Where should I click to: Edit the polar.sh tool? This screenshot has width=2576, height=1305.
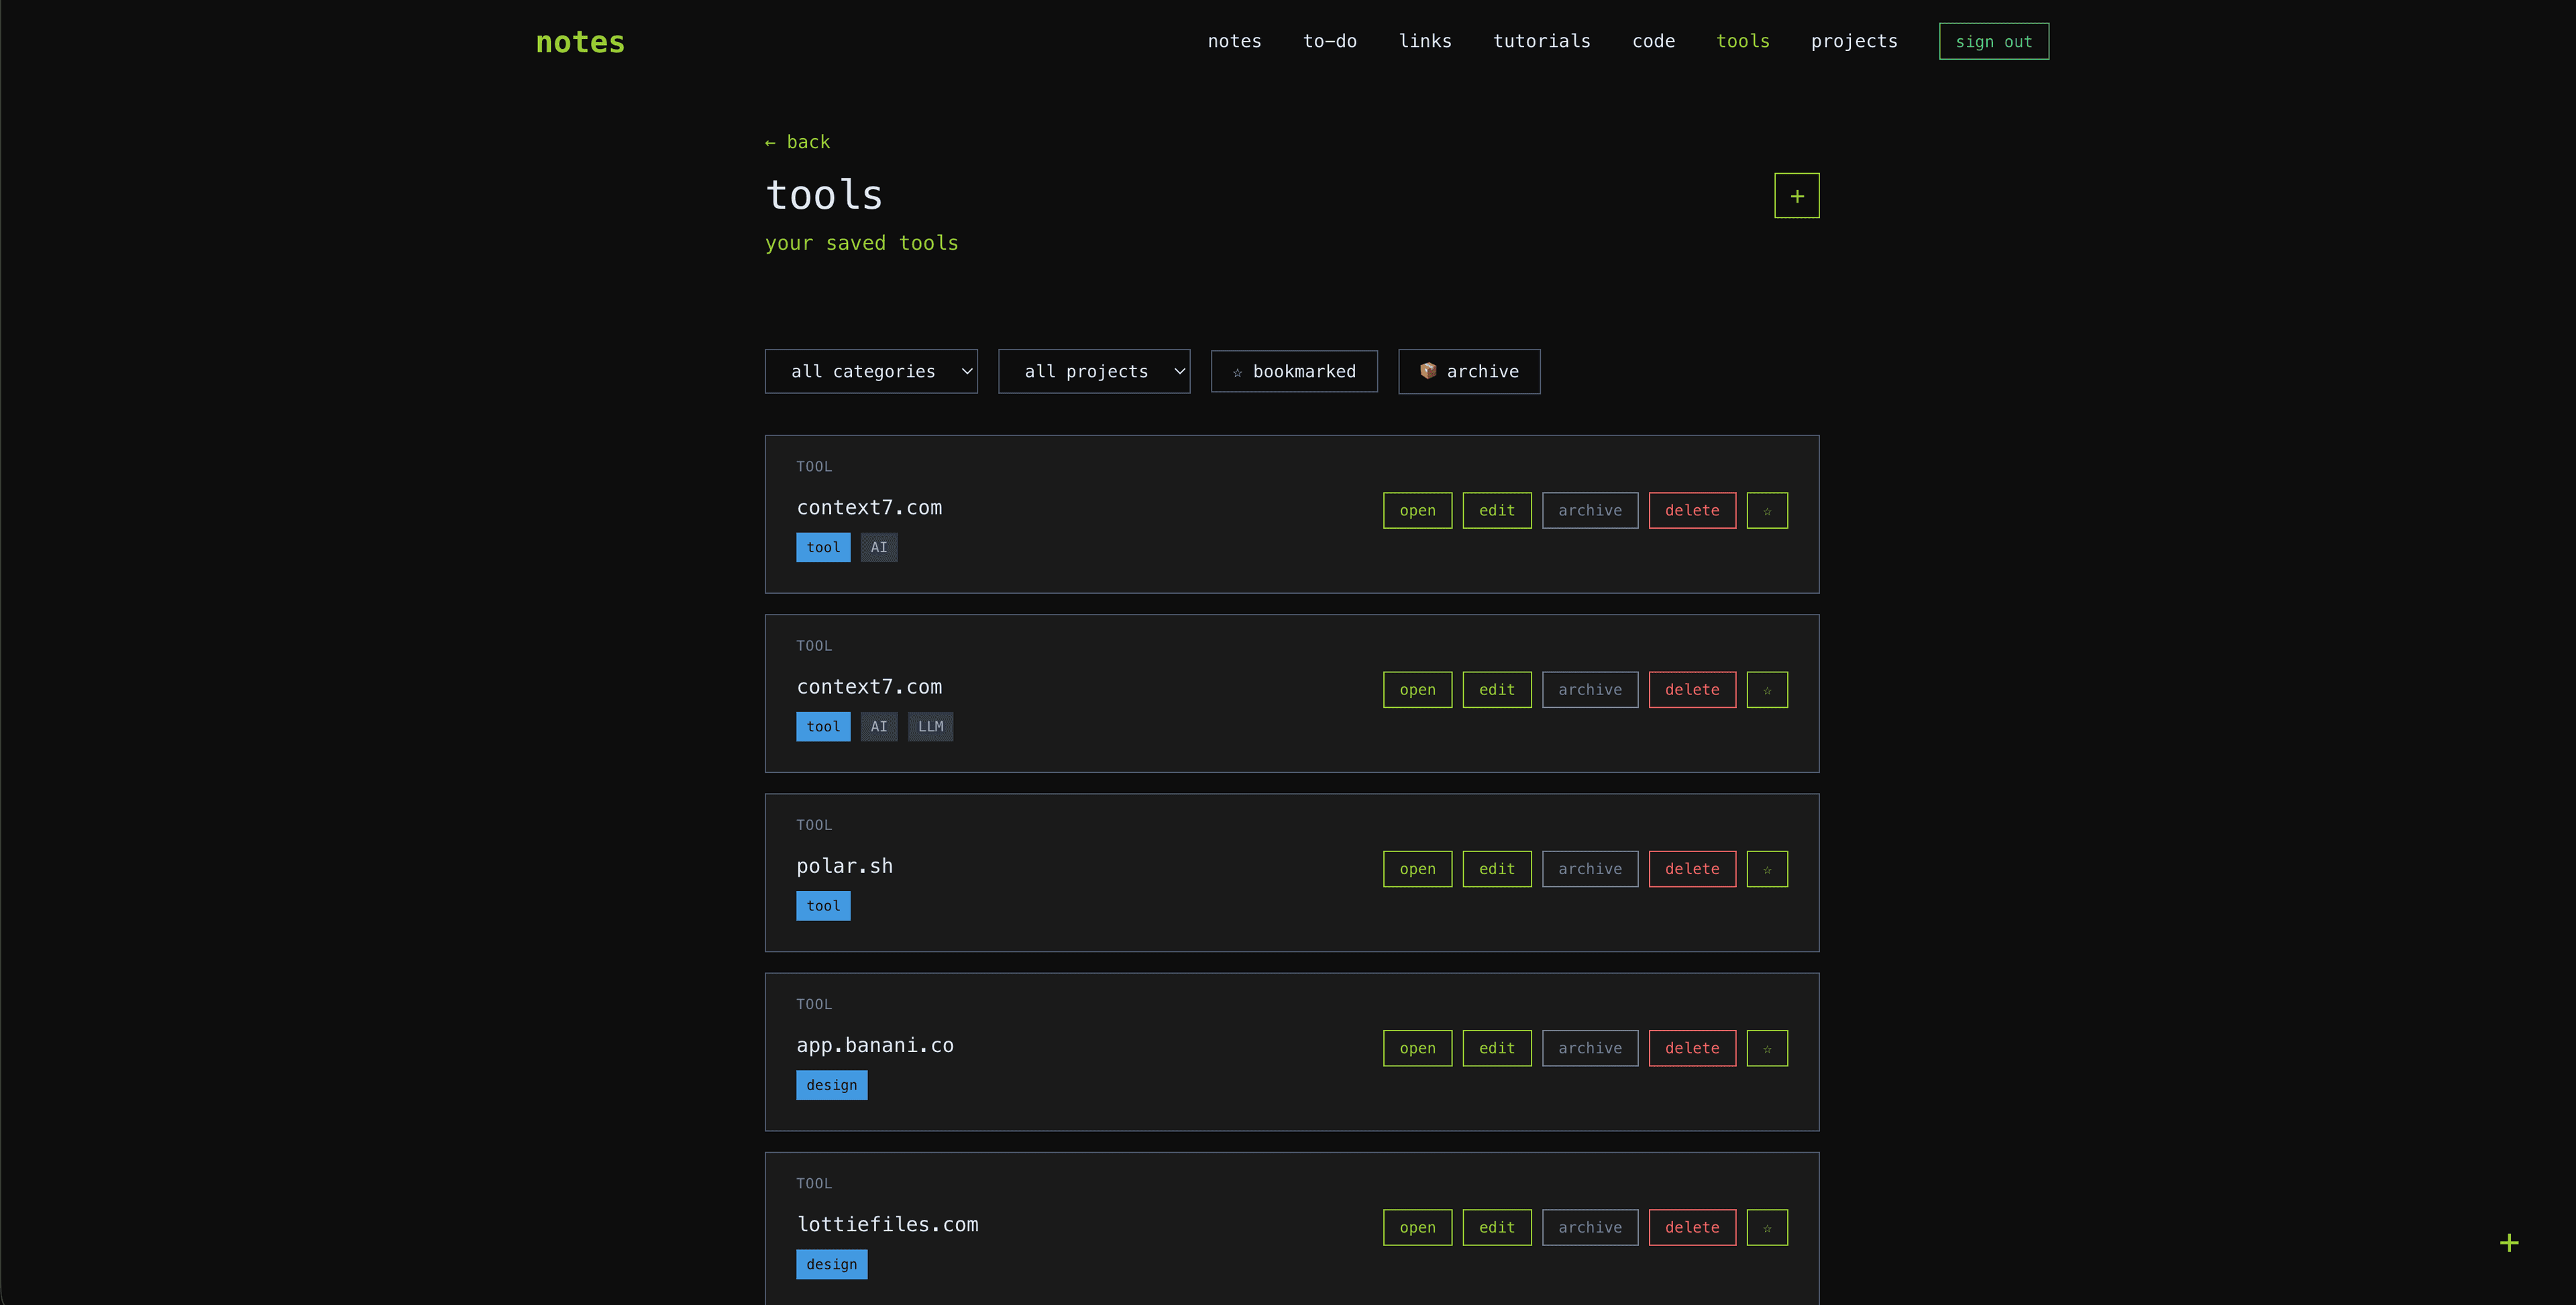click(1496, 869)
